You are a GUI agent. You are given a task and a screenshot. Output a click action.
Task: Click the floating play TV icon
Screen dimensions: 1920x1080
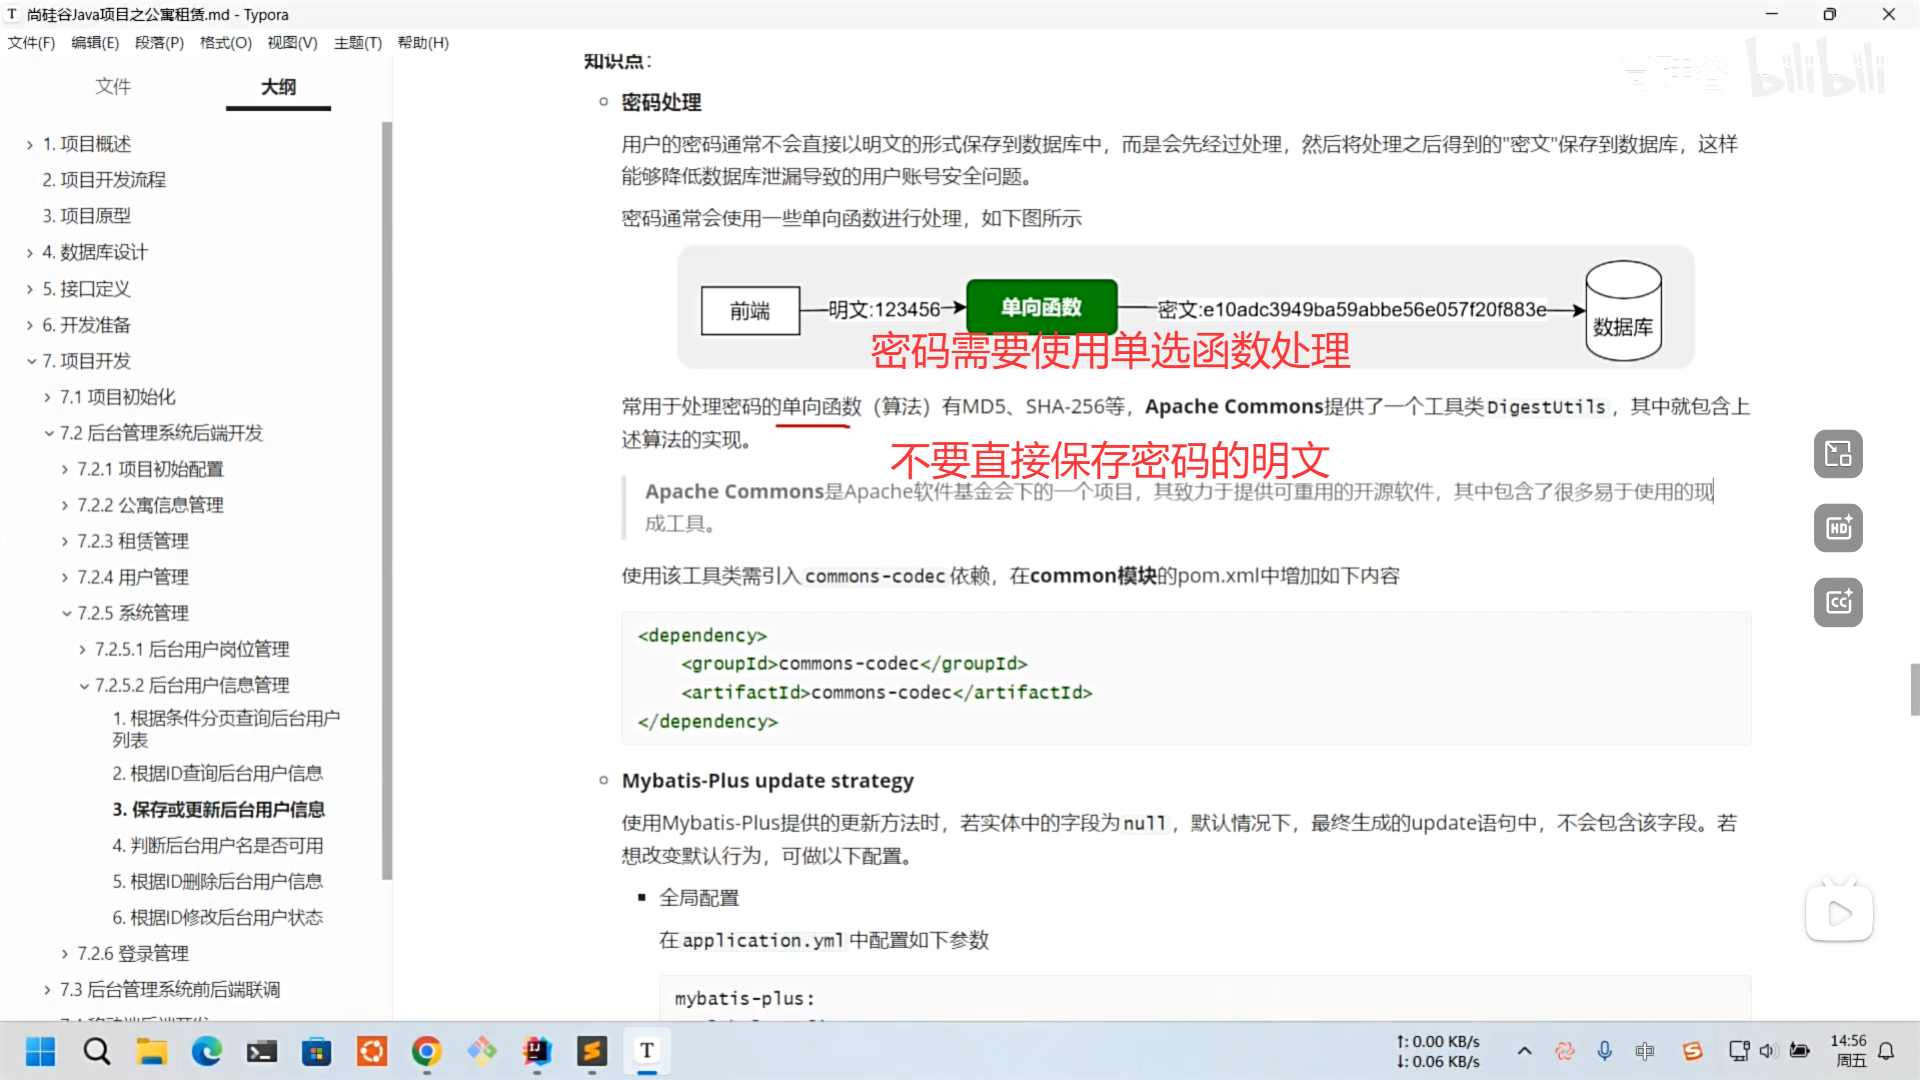pos(1838,912)
